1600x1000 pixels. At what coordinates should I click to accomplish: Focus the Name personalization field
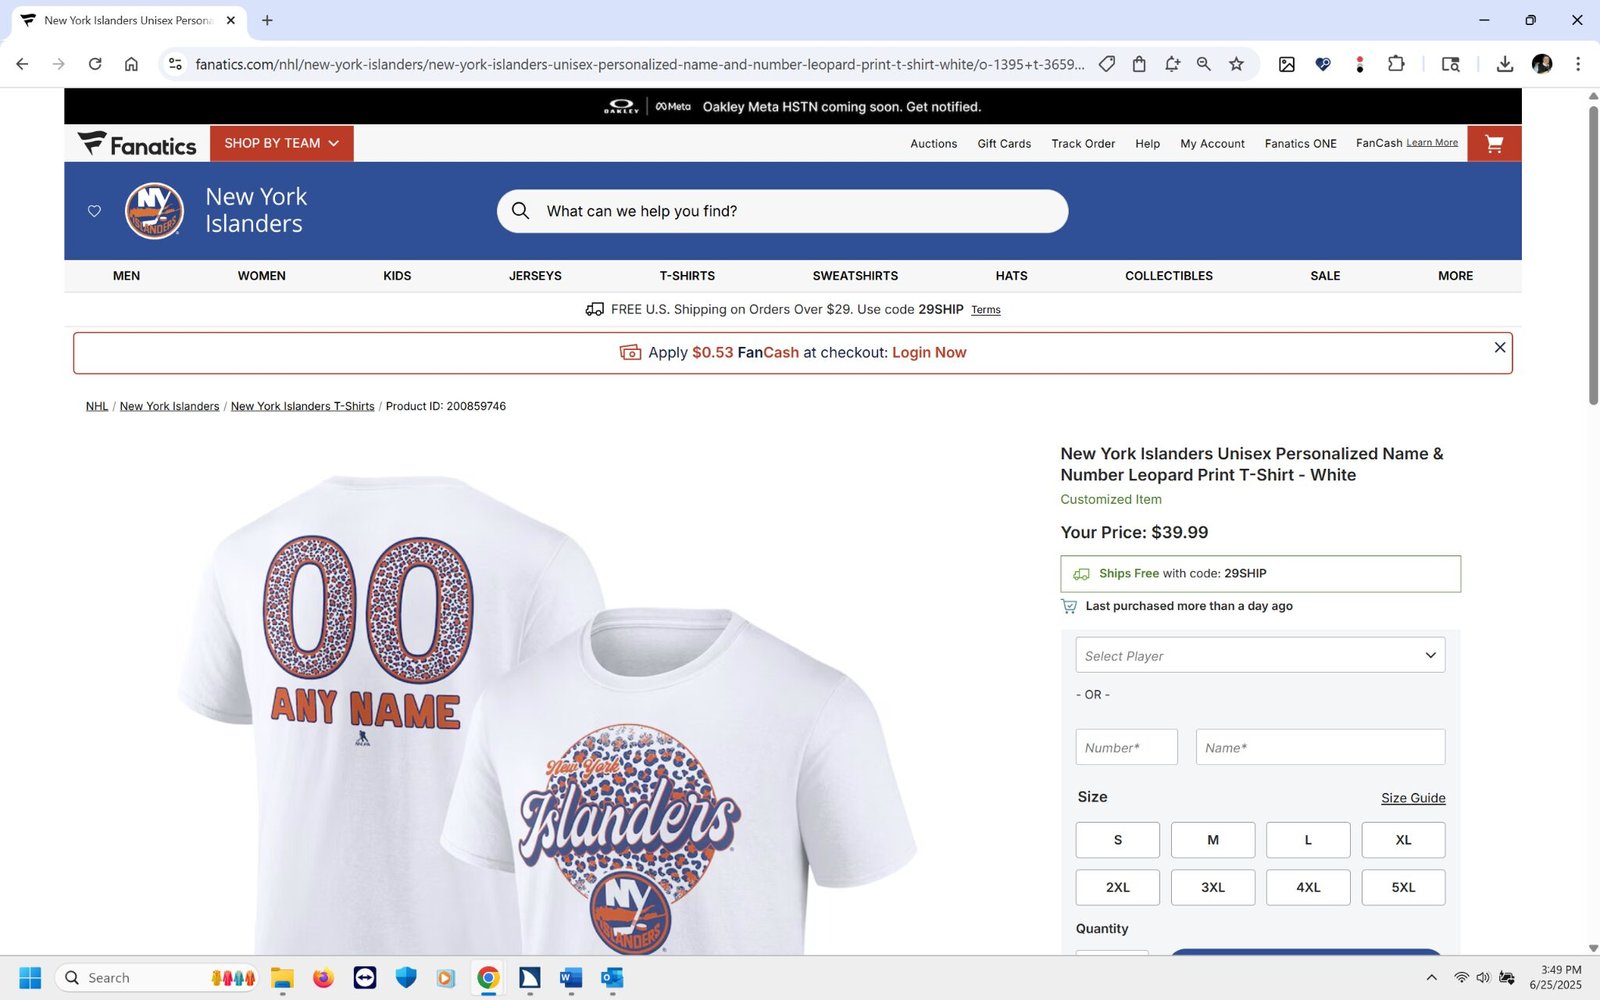[x=1320, y=747]
